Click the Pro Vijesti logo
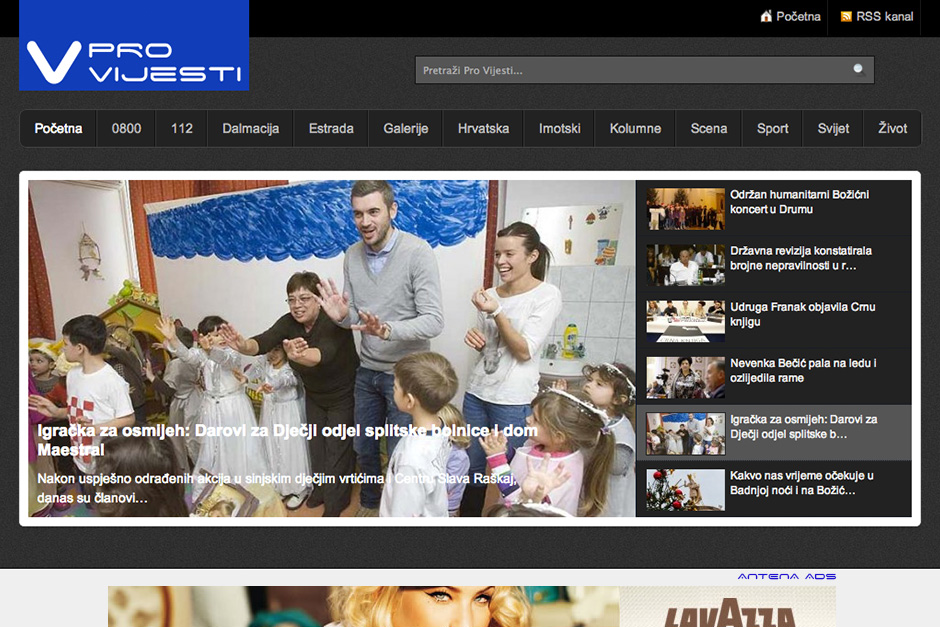 (134, 46)
